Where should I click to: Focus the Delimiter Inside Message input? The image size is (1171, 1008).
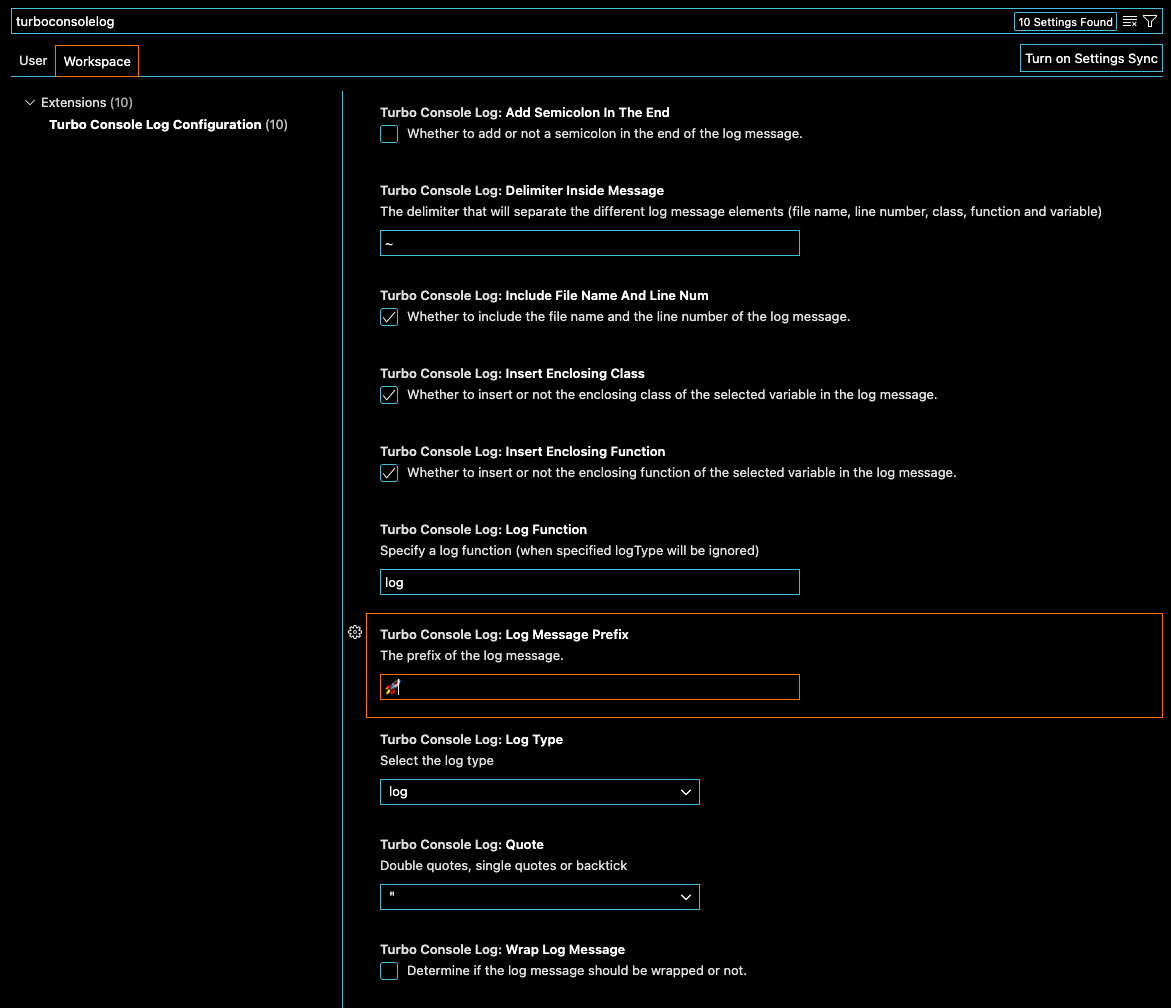coord(590,243)
